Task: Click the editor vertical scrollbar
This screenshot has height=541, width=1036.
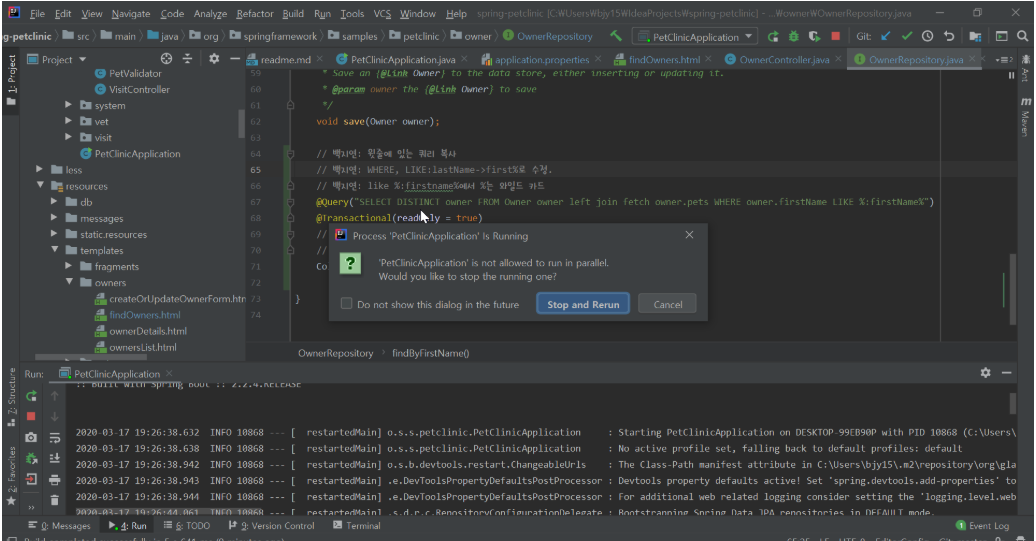Action: [1012, 289]
